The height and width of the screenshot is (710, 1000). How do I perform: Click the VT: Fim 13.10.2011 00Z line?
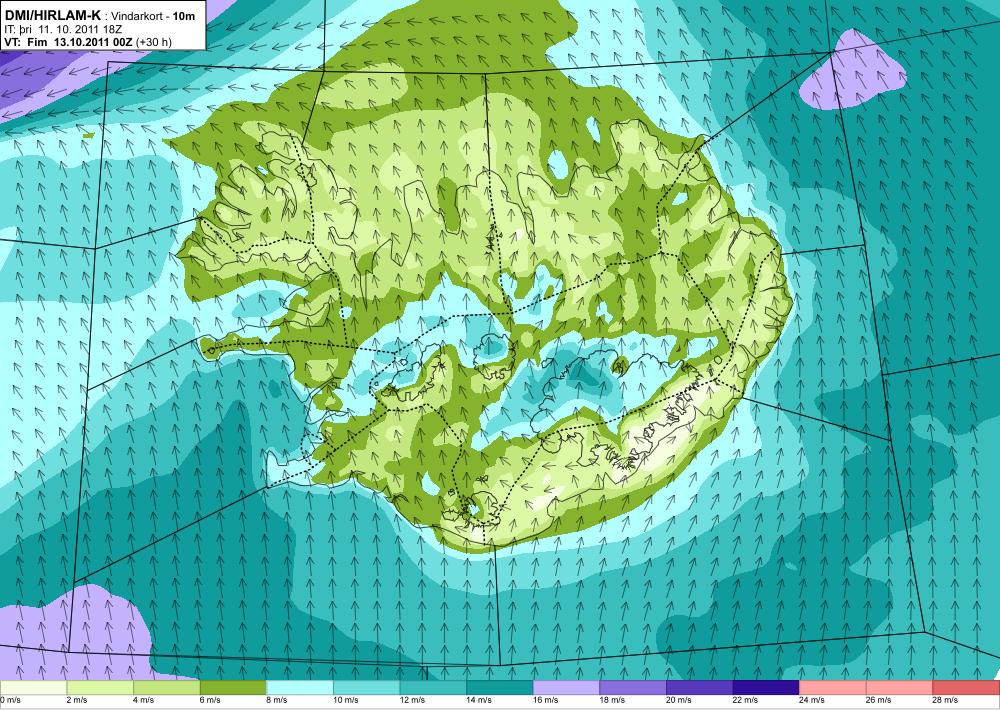coord(68,42)
